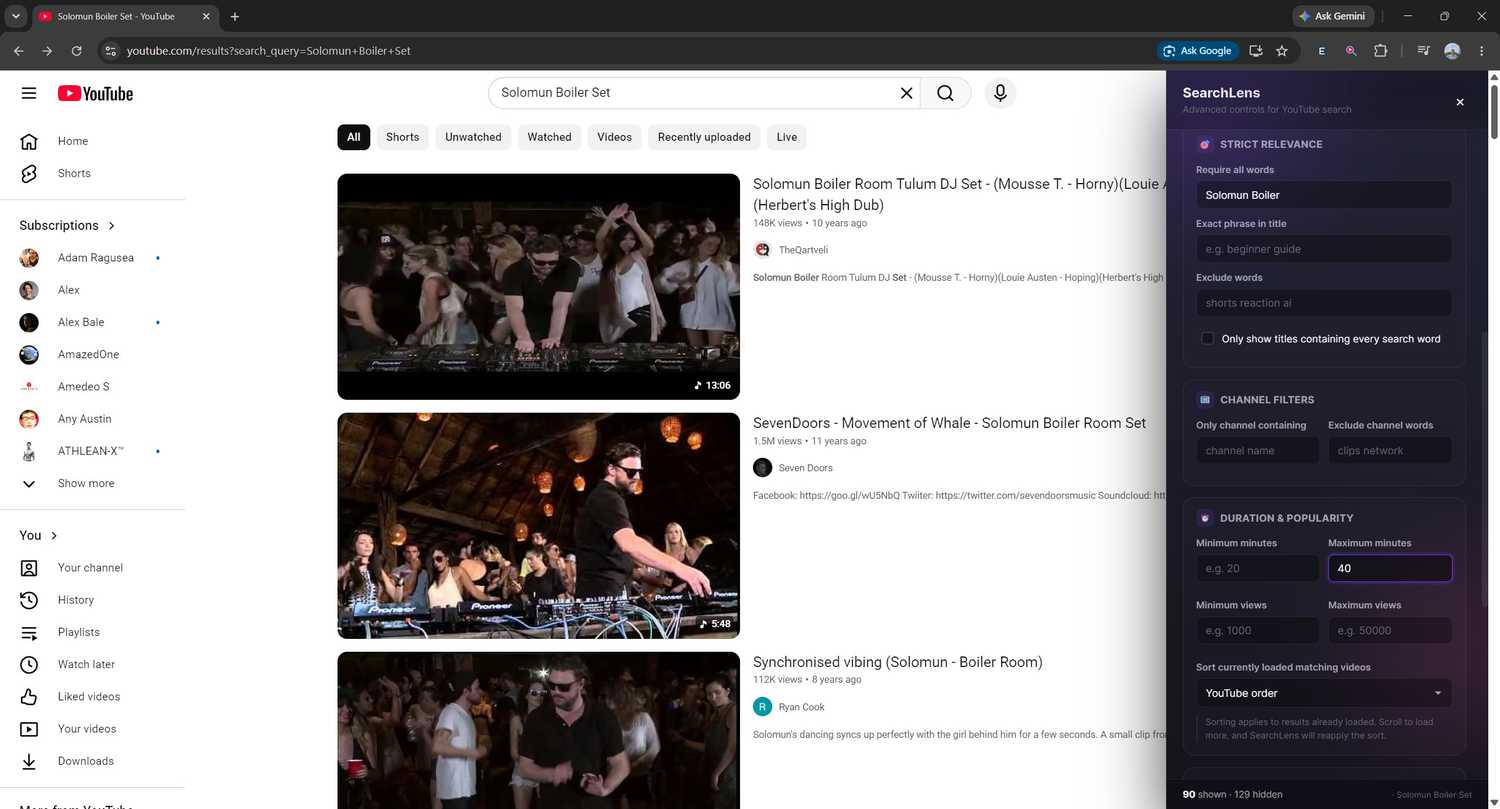This screenshot has width=1500, height=809.
Task: Clear the search box with the X icon
Action: (906, 93)
